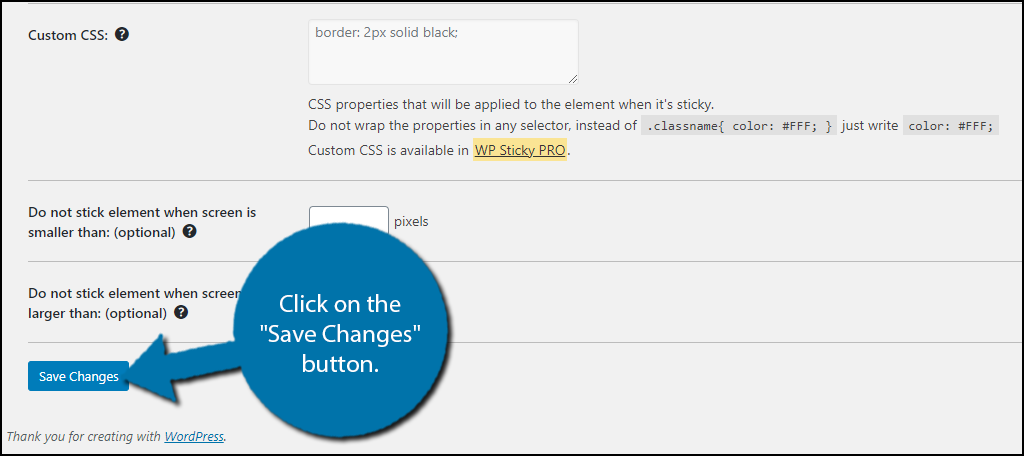Viewport: 1024px width, 456px height.
Task: Select the .classname{ color: #FFF; } code snippet
Action: 739,126
